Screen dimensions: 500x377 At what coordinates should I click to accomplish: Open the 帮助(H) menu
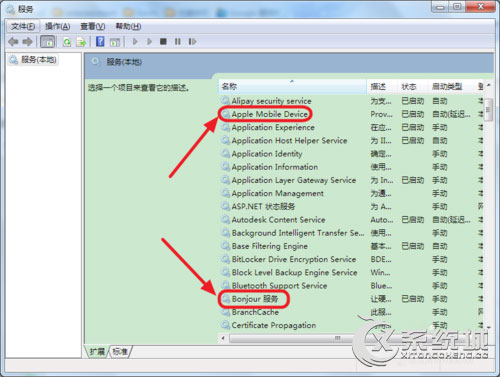(128, 26)
